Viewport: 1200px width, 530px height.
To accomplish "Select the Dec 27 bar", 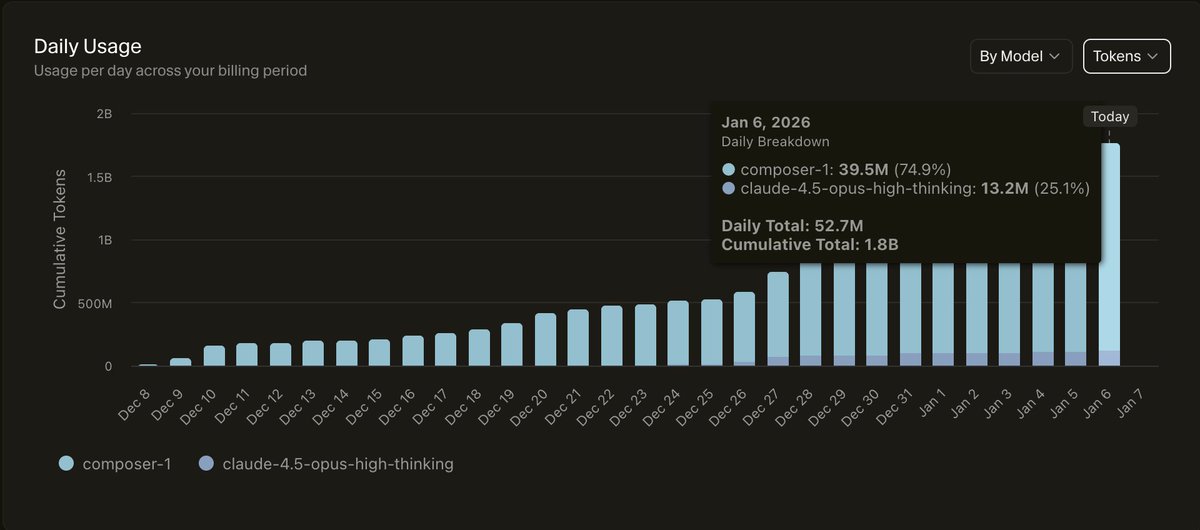I will (x=778, y=319).
